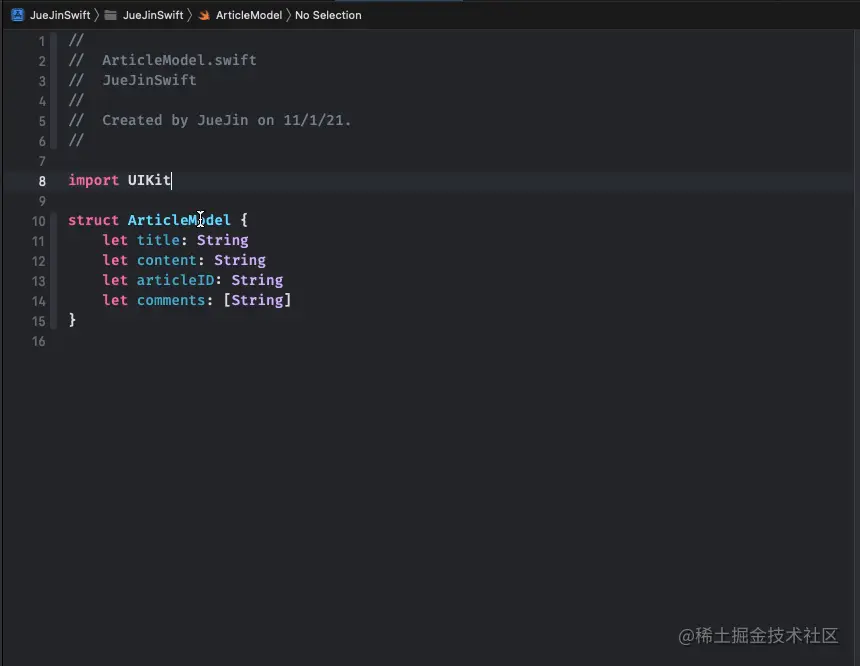Click line number 10 in gutter

pos(38,221)
